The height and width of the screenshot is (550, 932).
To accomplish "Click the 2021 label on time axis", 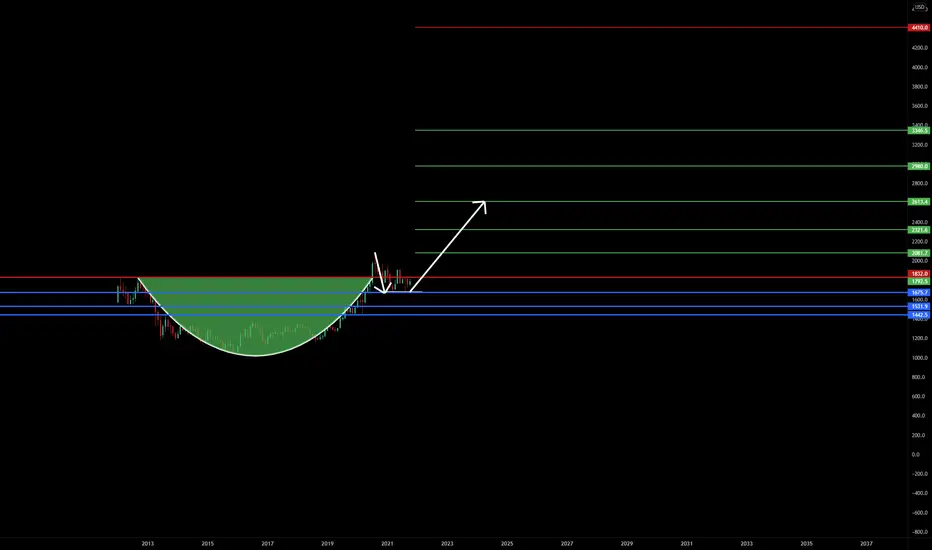I will 387,543.
